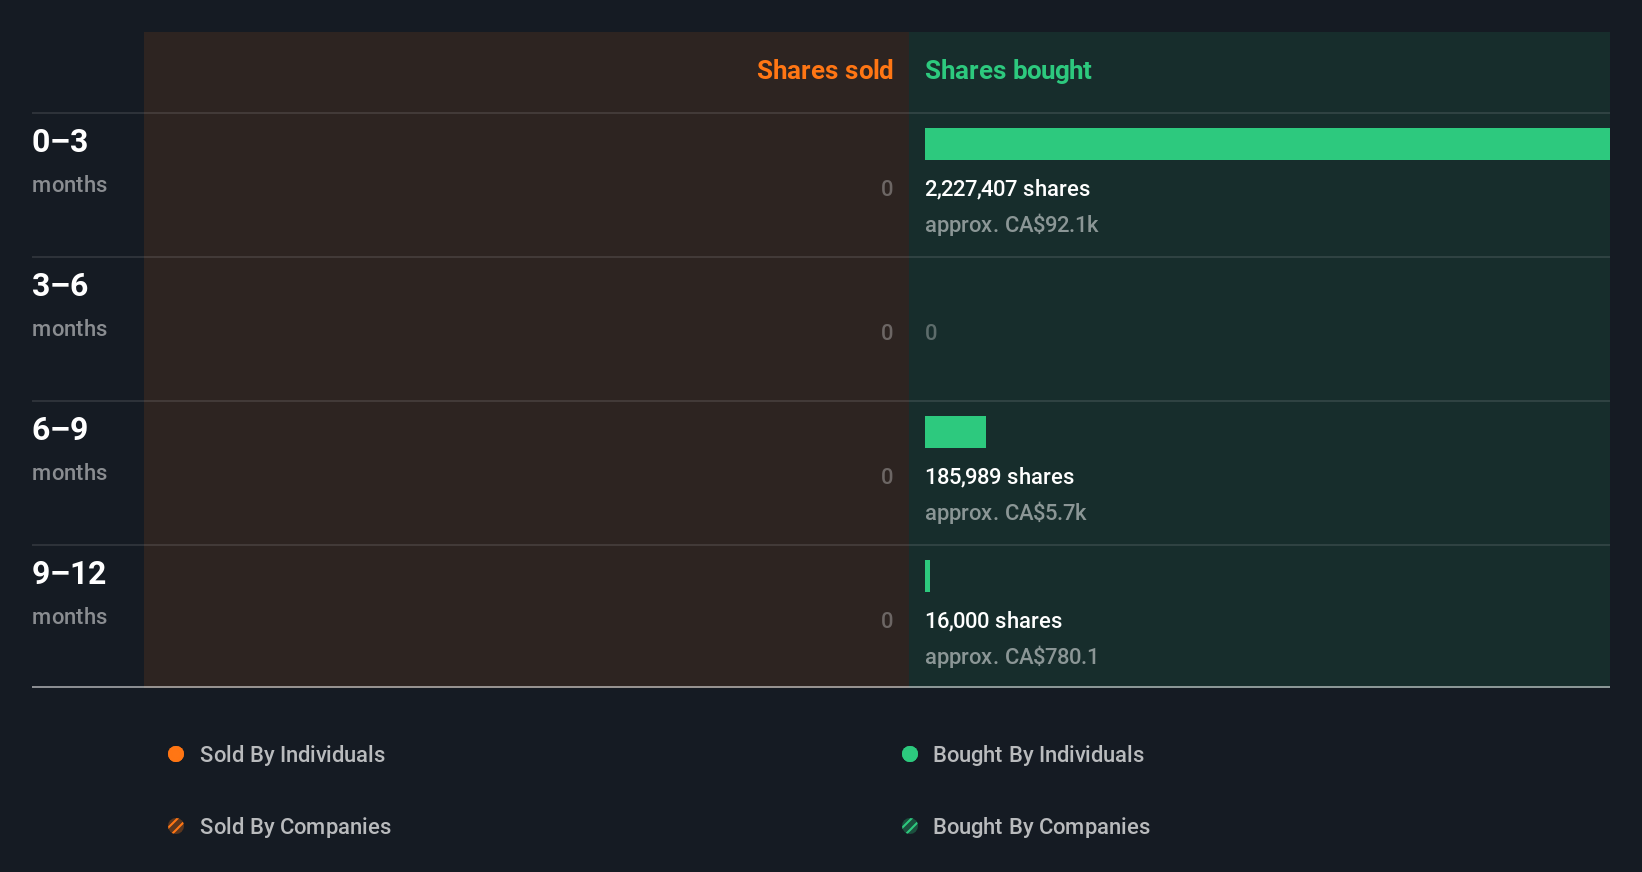Click the approx. CA$5.7k amount
Viewport: 1642px width, 872px height.
pyautogui.click(x=1005, y=513)
